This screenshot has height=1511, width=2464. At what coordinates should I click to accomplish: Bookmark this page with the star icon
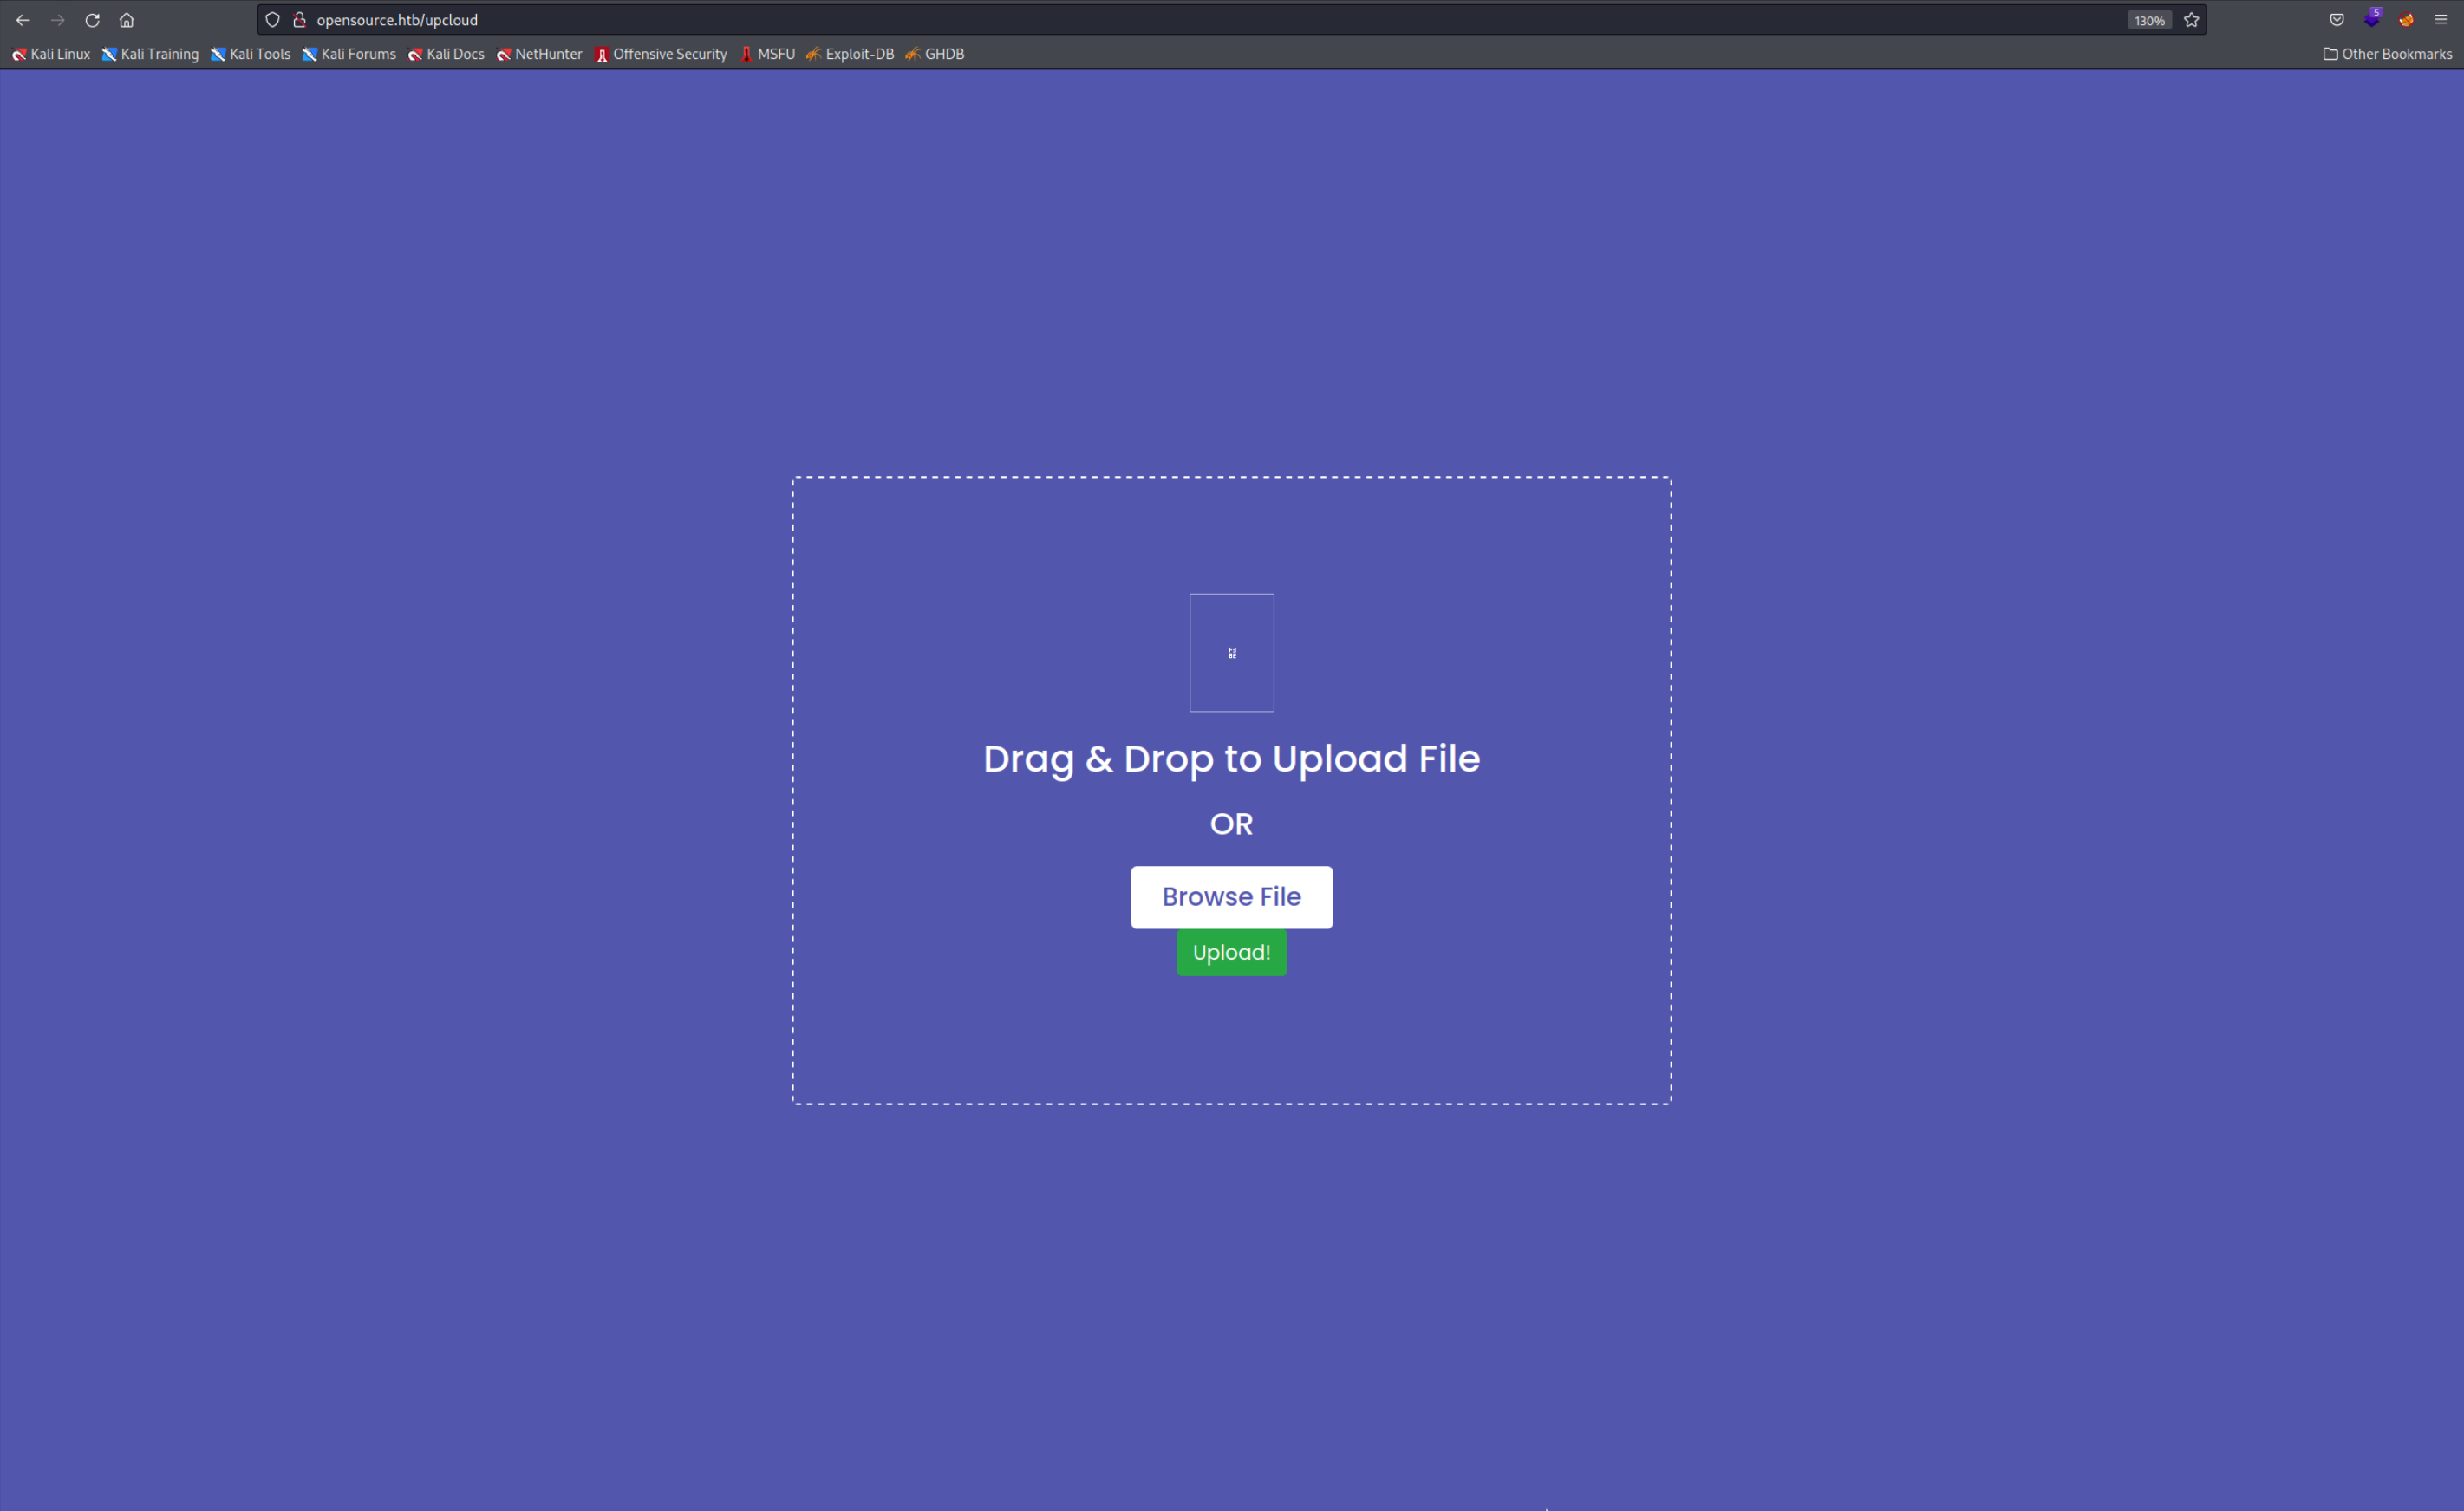2192,20
